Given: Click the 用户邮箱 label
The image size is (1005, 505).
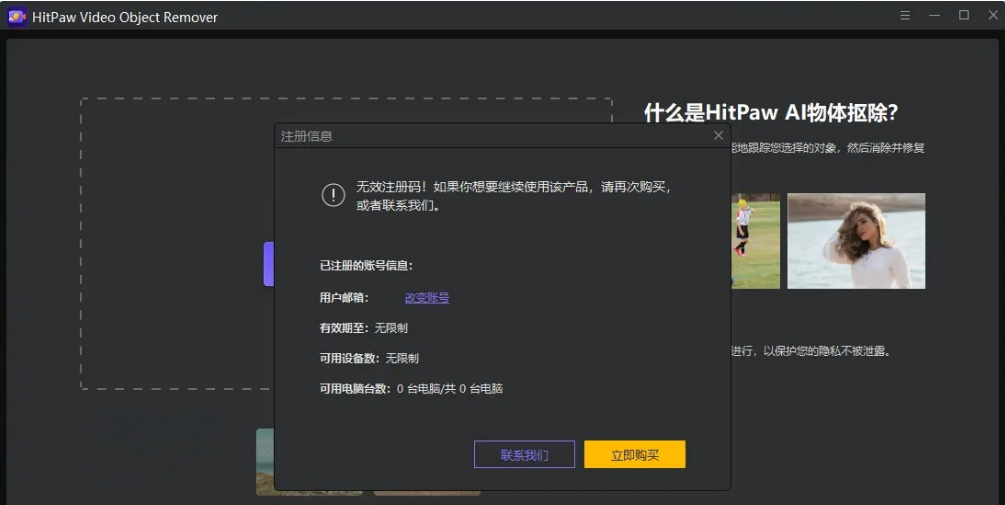Looking at the screenshot, I should [x=344, y=297].
